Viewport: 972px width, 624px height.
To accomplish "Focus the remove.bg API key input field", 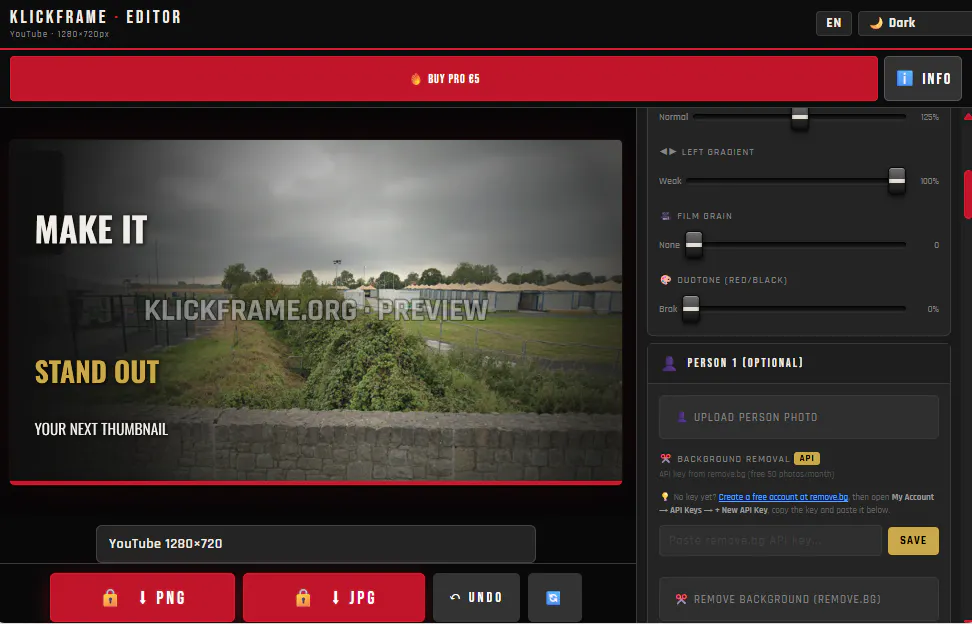I will [770, 540].
